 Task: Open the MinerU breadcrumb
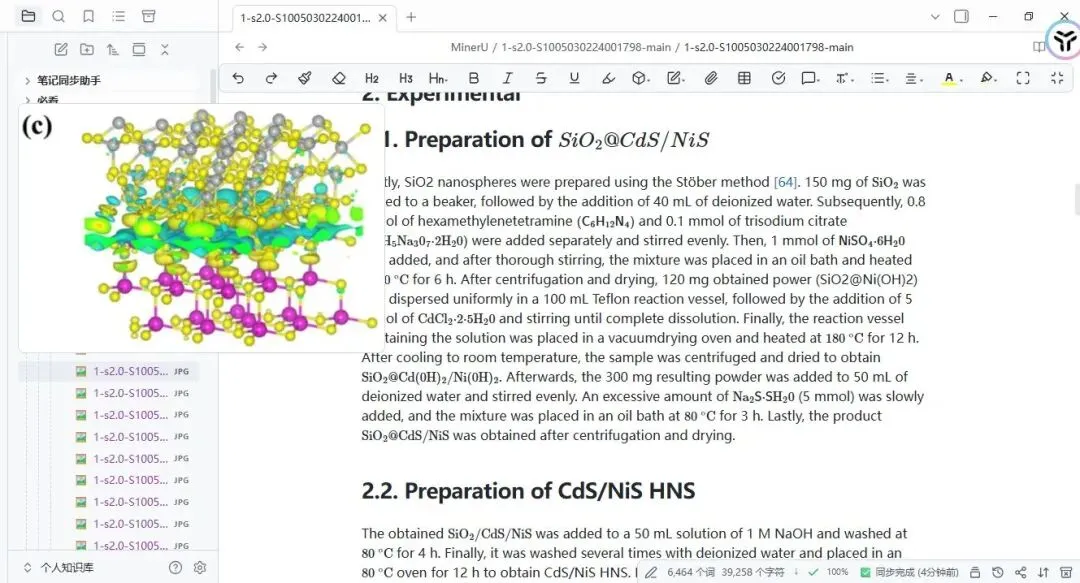(x=469, y=47)
